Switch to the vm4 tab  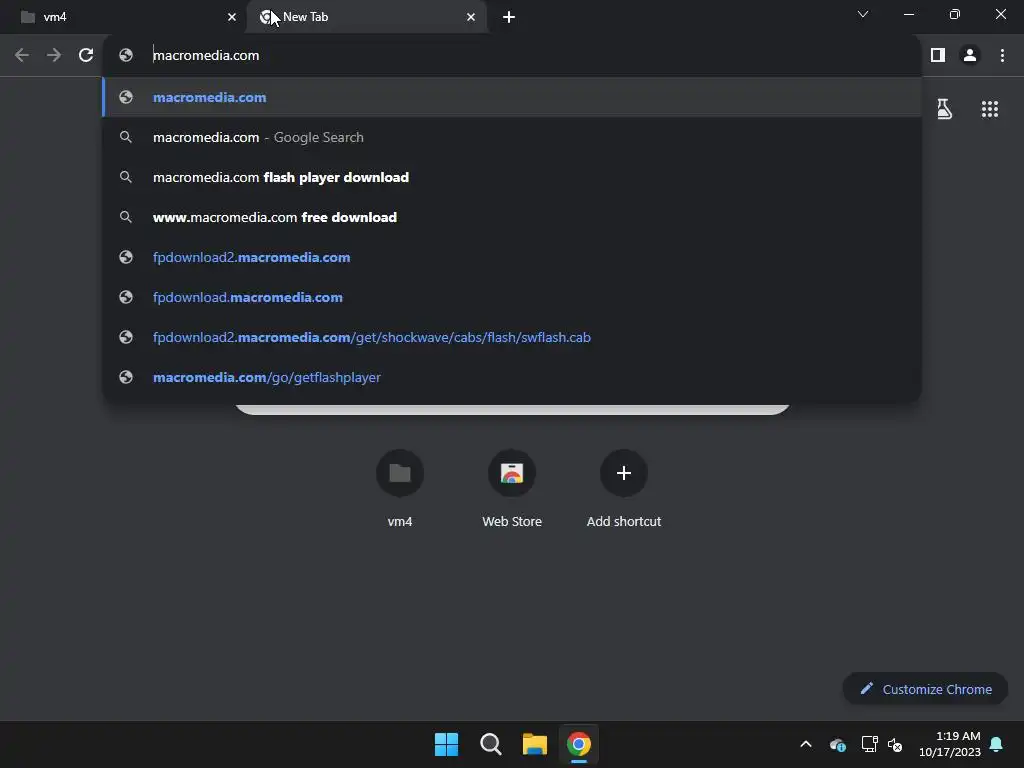point(124,17)
